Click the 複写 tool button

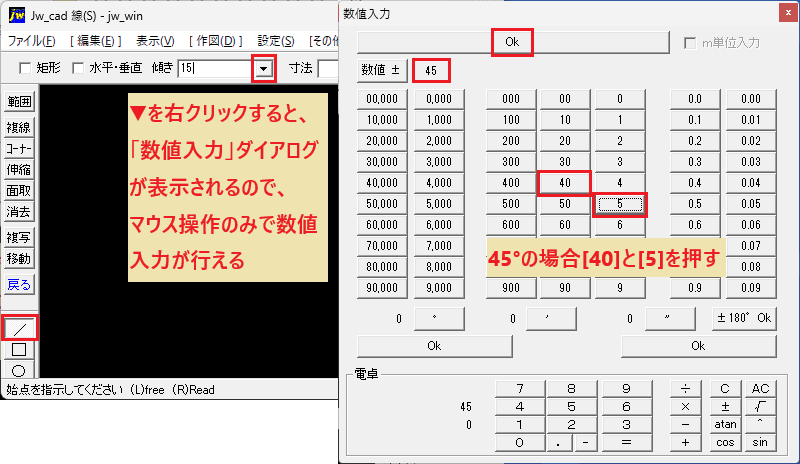[x=19, y=237]
